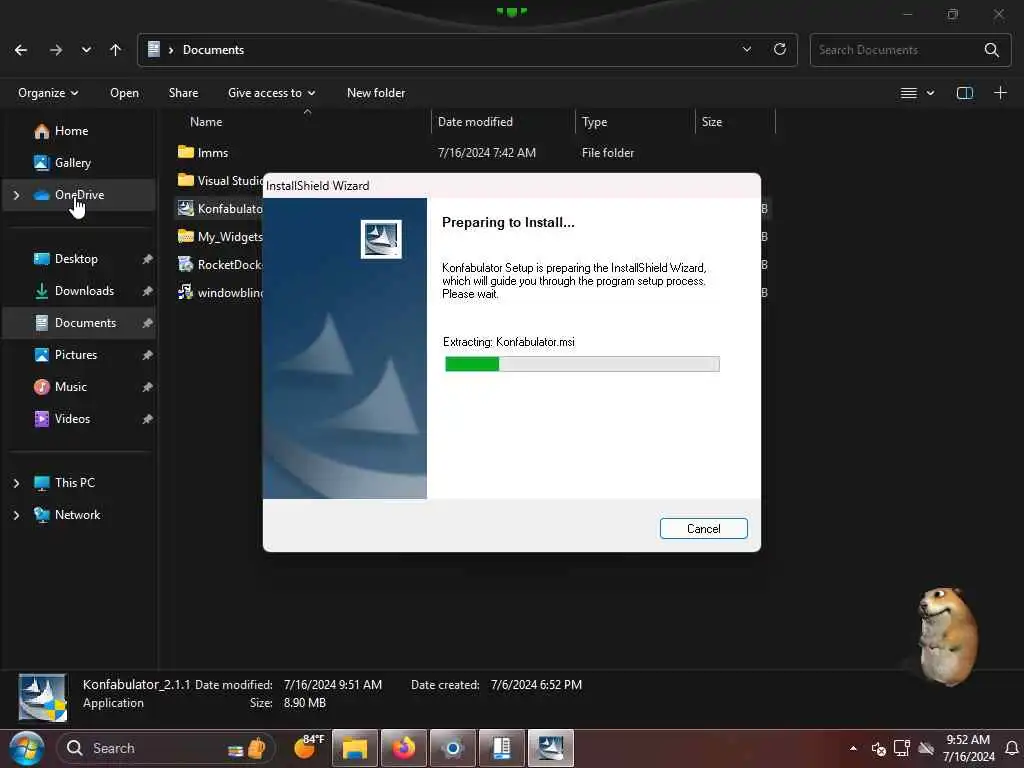Viewport: 1024px width, 768px height.
Task: Select the lmms folder
Action: pos(213,152)
